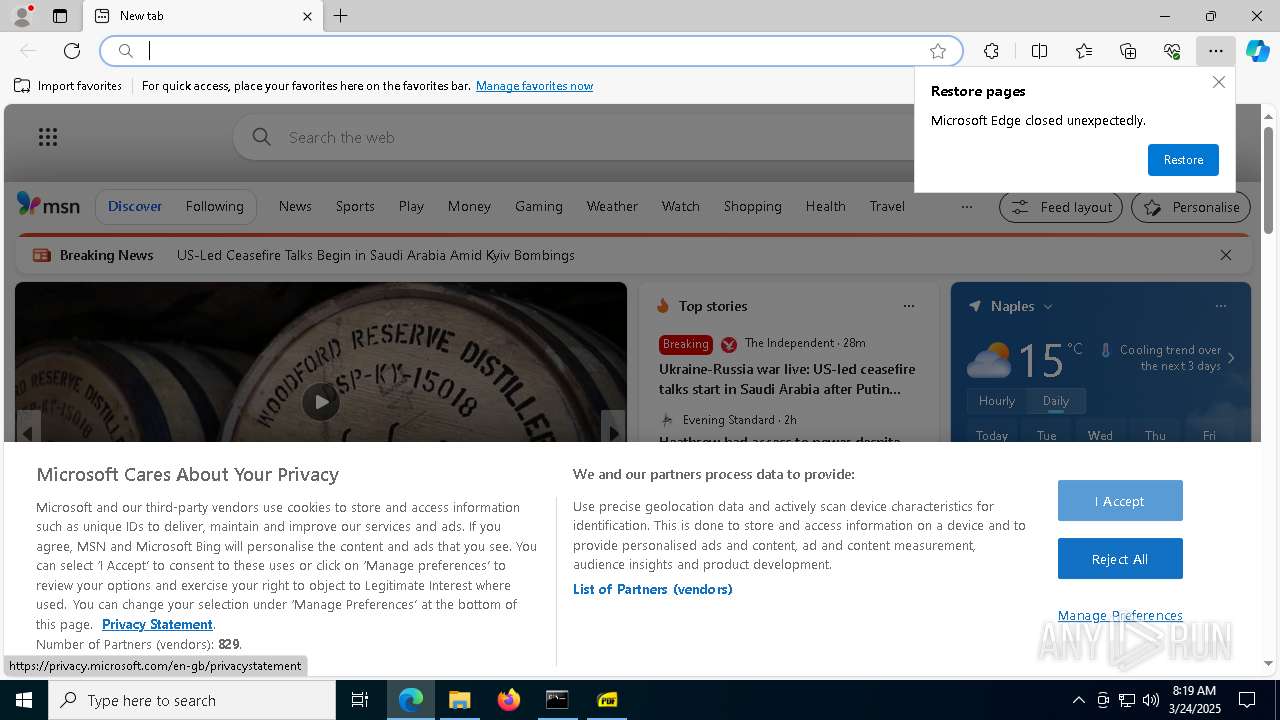The image size is (1280, 720).
Task: Open the Extensions puzzle icon
Action: point(991,51)
